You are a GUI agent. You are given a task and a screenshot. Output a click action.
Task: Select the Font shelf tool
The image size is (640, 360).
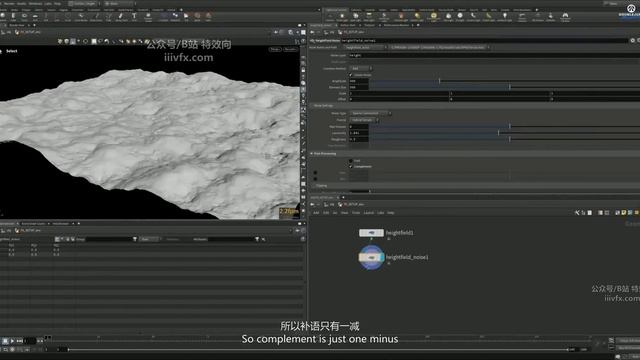pos(134,16)
